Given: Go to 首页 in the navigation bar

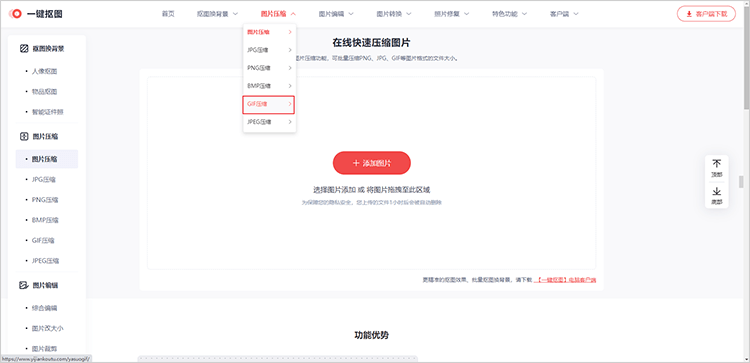Looking at the screenshot, I should (168, 14).
